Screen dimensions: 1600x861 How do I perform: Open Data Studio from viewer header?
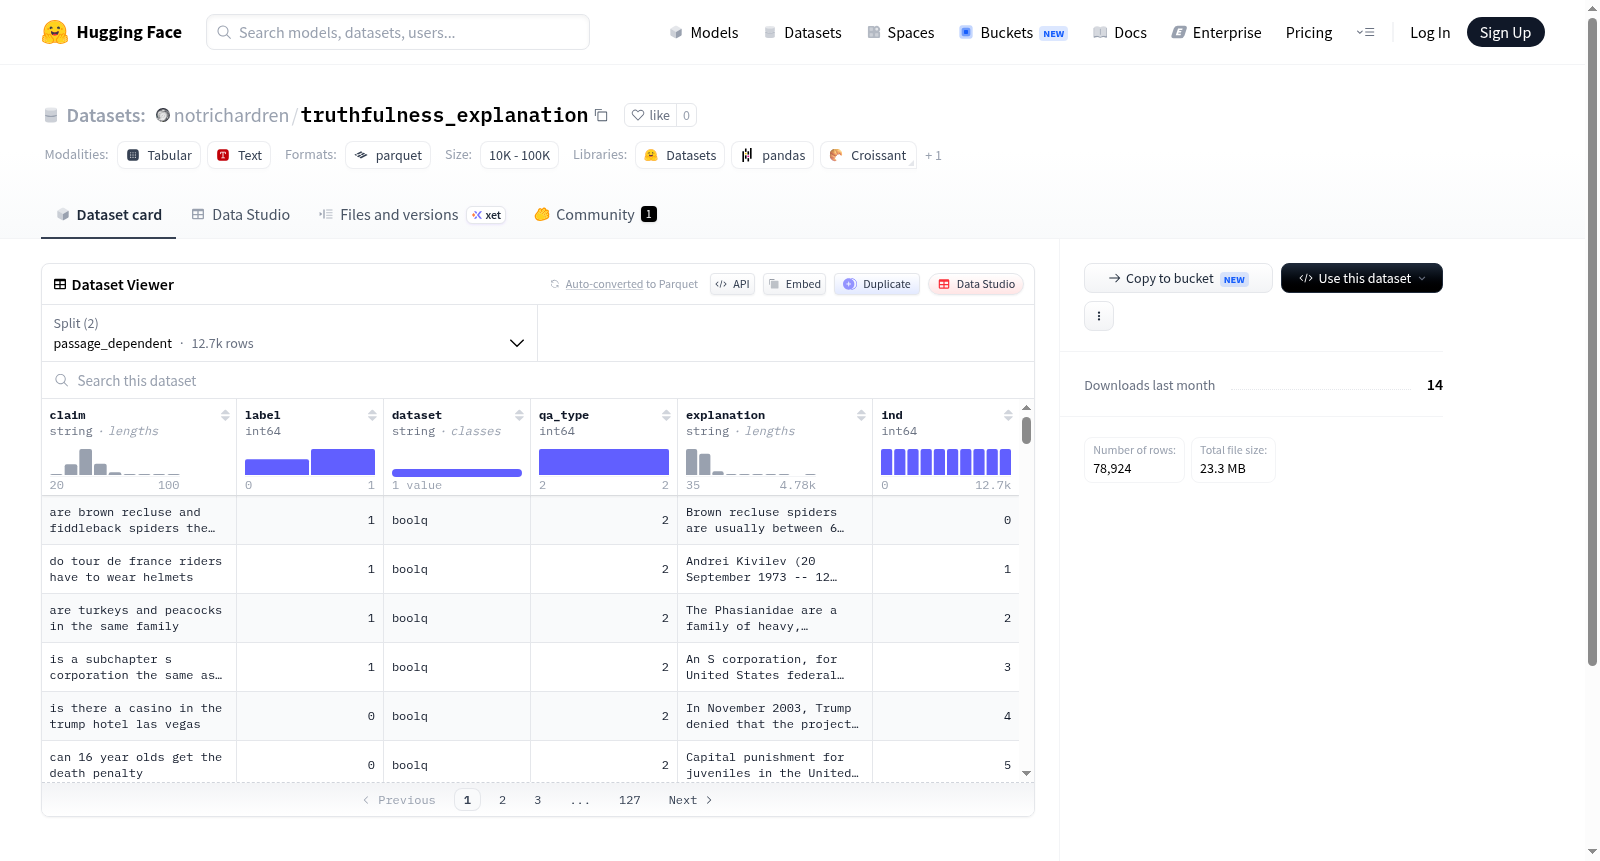976,284
